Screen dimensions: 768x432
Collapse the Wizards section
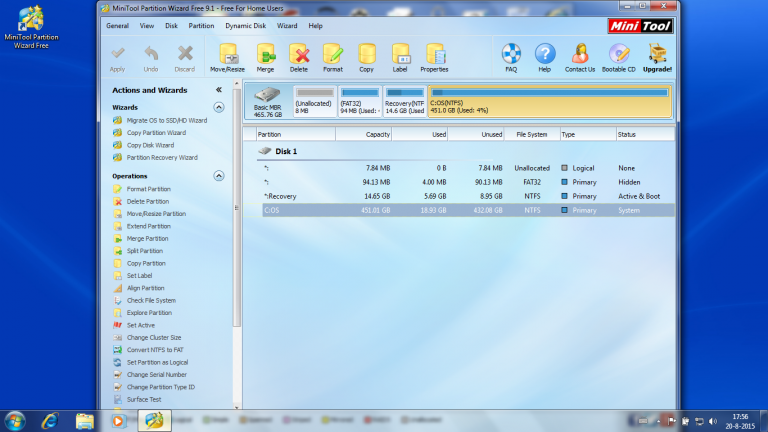pos(219,107)
